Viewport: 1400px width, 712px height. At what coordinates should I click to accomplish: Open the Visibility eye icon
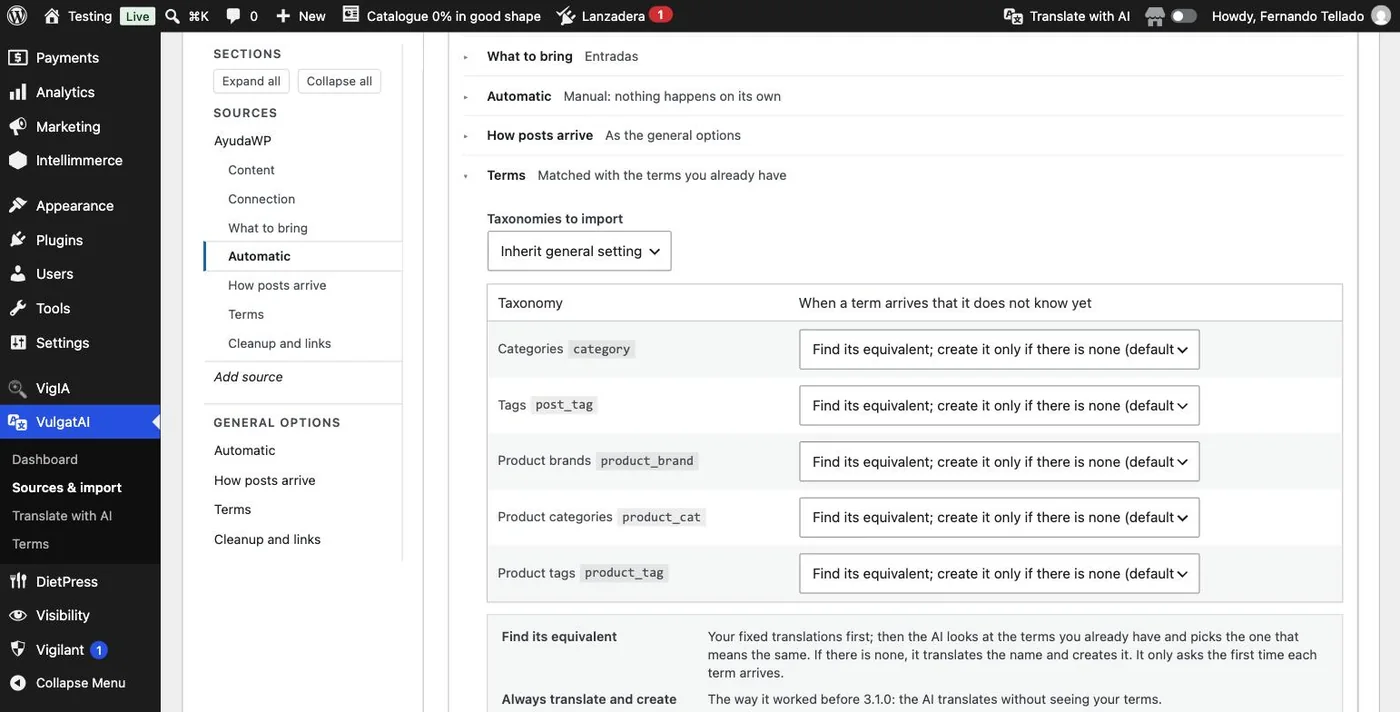(17, 615)
